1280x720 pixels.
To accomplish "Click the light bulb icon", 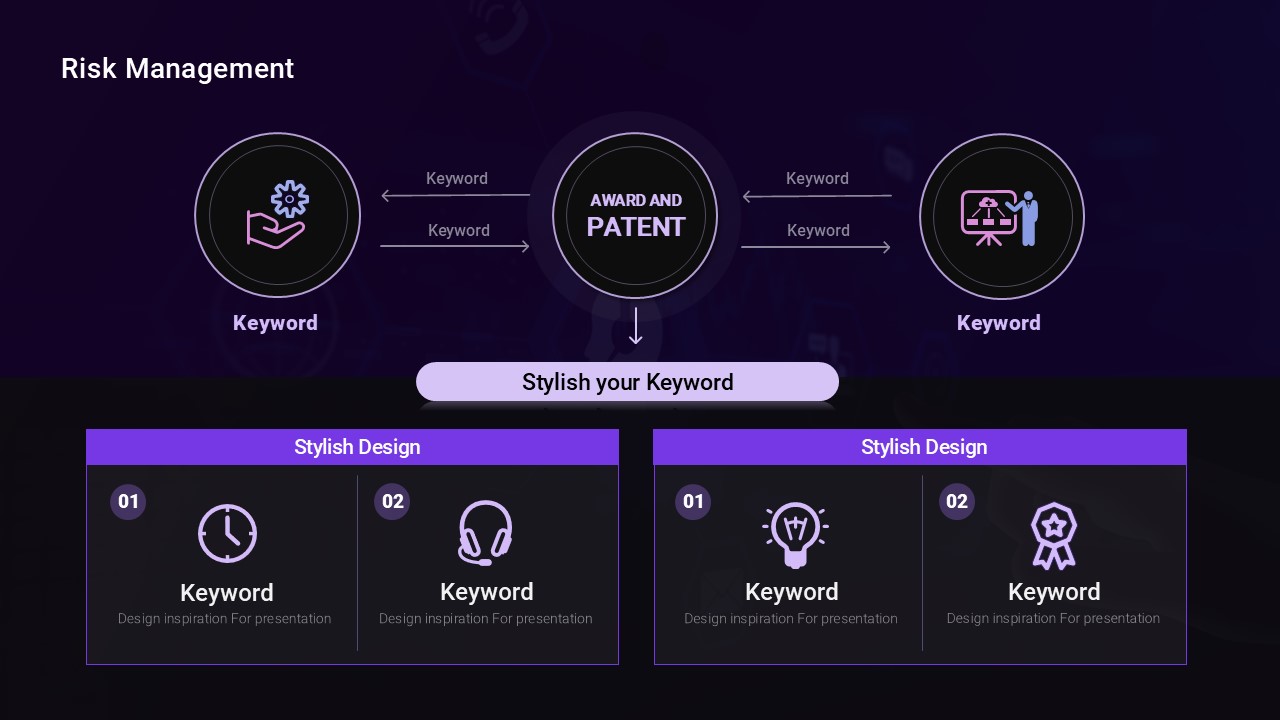I will click(x=795, y=534).
